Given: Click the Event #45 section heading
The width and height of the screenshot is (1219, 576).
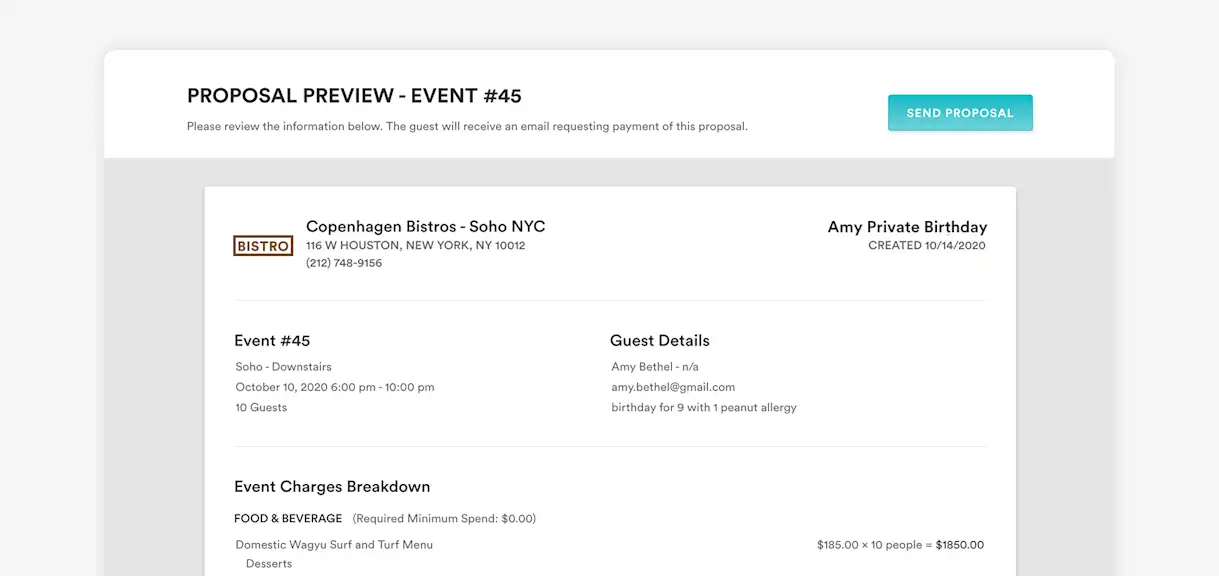Looking at the screenshot, I should pos(272,341).
